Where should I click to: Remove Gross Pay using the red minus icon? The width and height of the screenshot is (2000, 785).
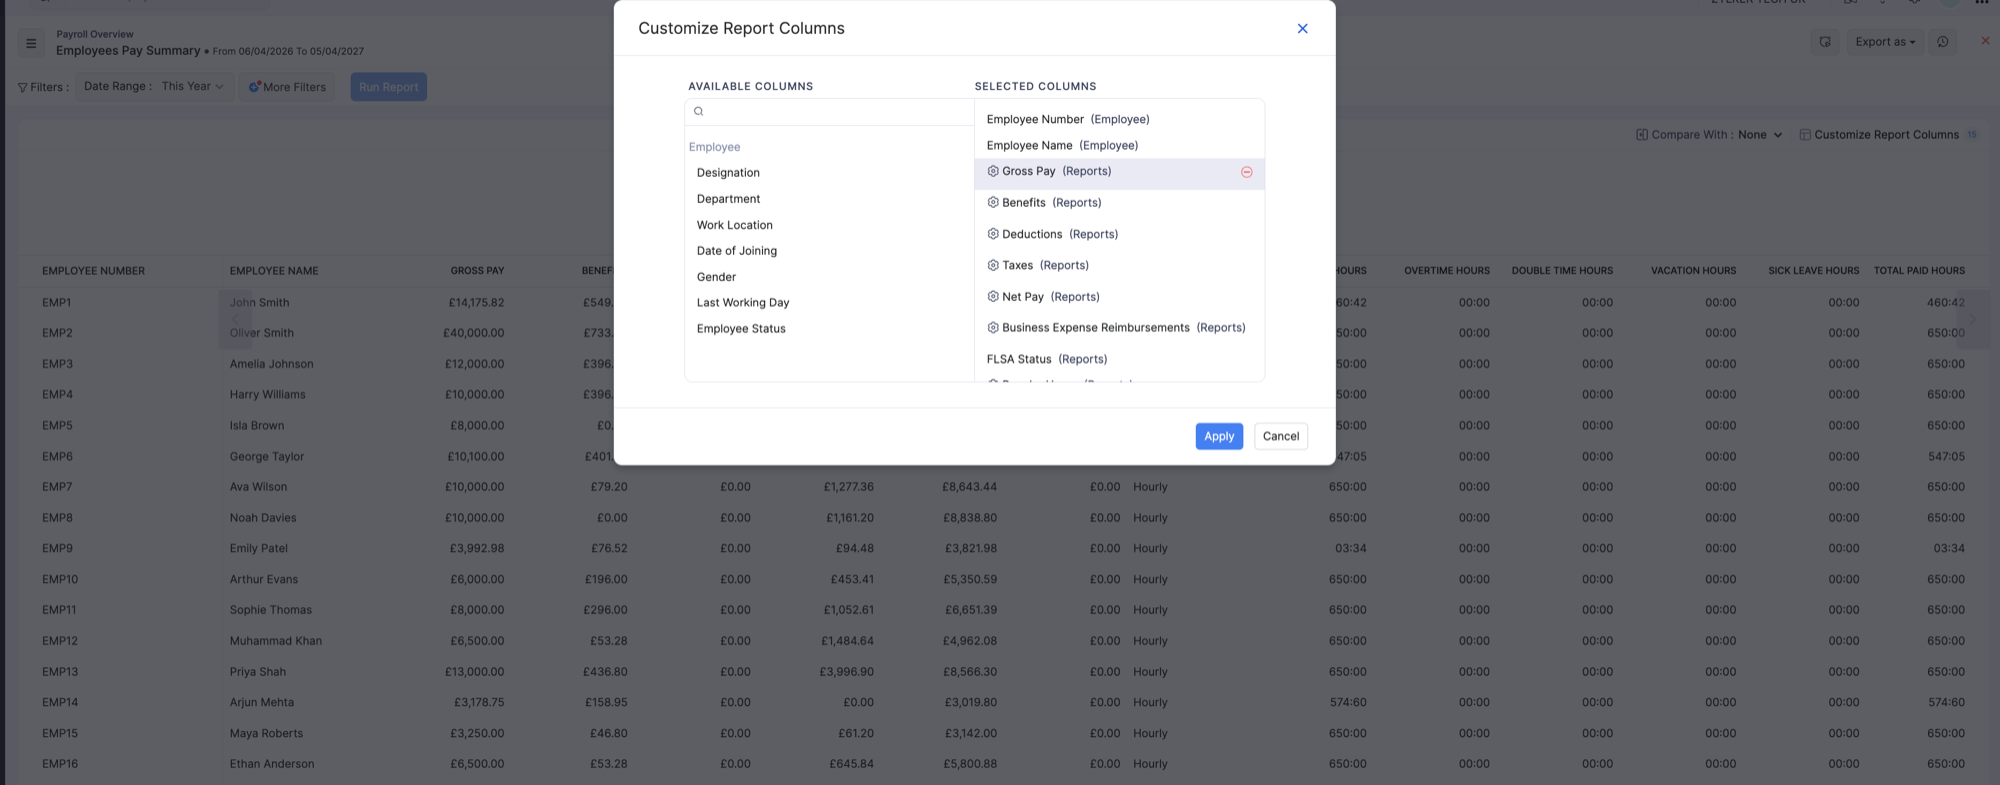tap(1246, 172)
